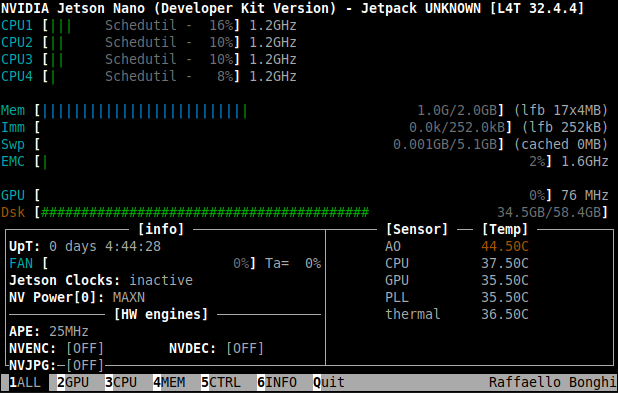Click the FAN speed bar
This screenshot has width=618, height=393.
pos(150,263)
